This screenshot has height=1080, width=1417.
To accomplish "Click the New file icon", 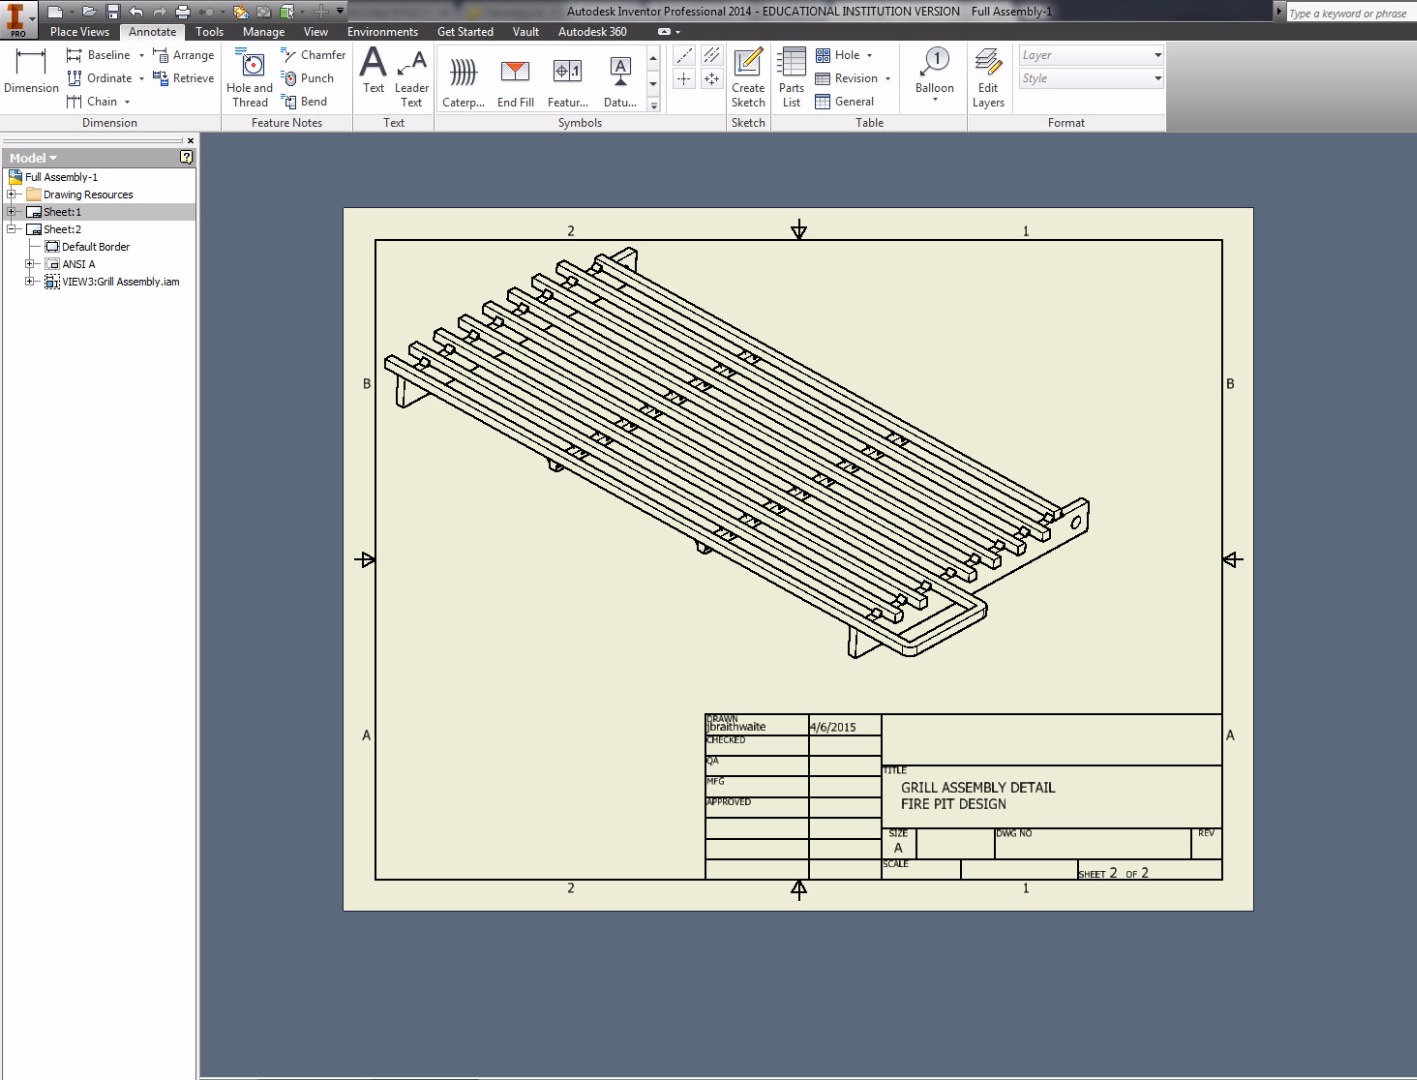I will (55, 11).
